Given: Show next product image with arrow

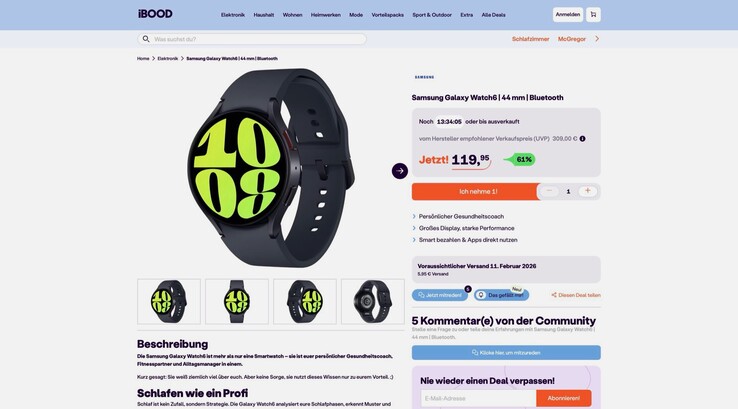Looking at the screenshot, I should click(400, 171).
